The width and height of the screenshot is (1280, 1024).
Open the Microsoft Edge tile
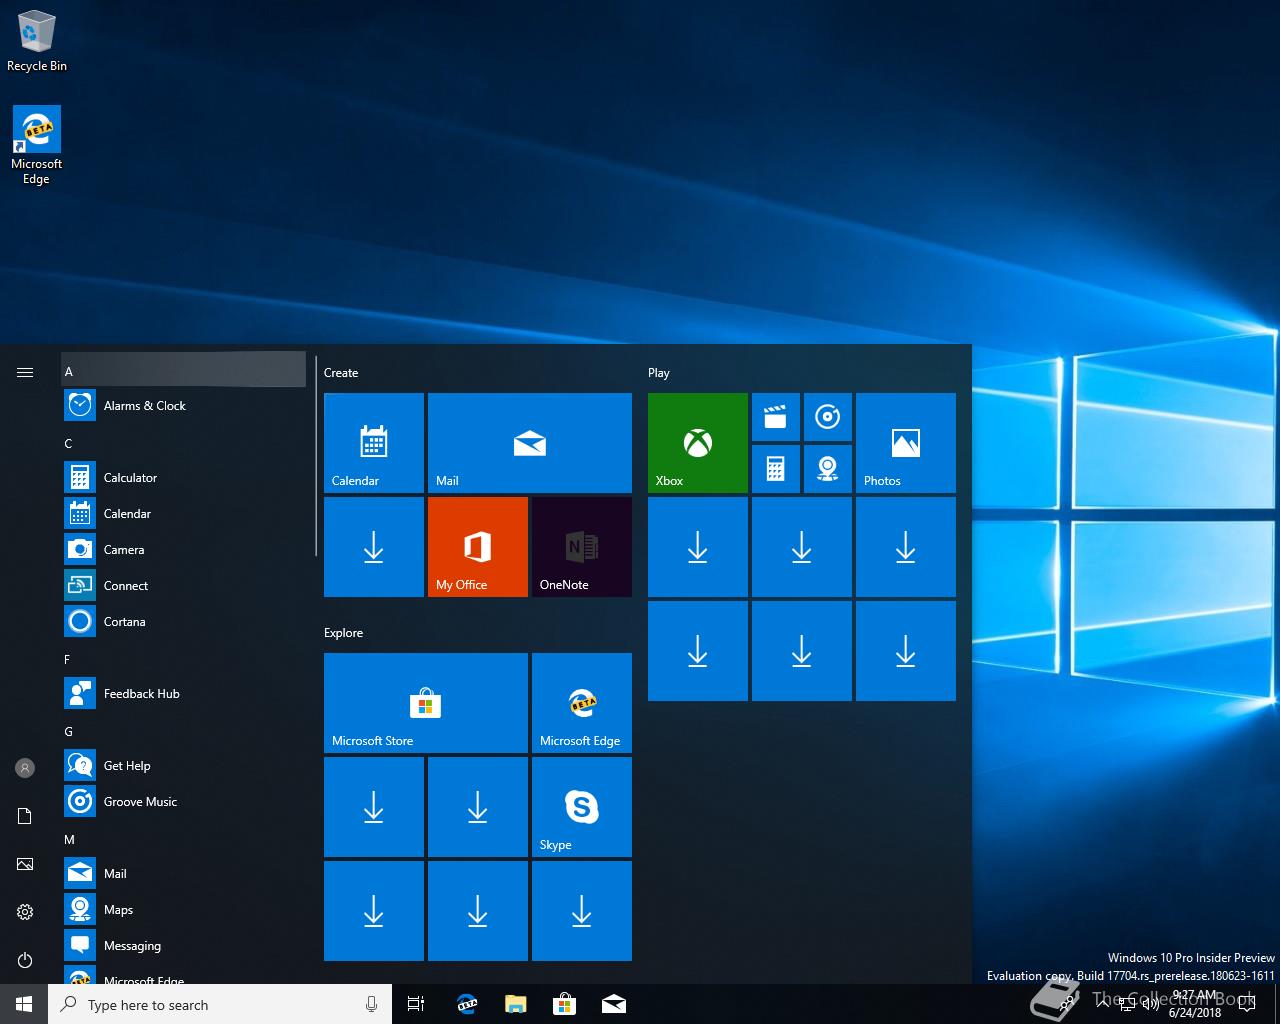point(582,703)
